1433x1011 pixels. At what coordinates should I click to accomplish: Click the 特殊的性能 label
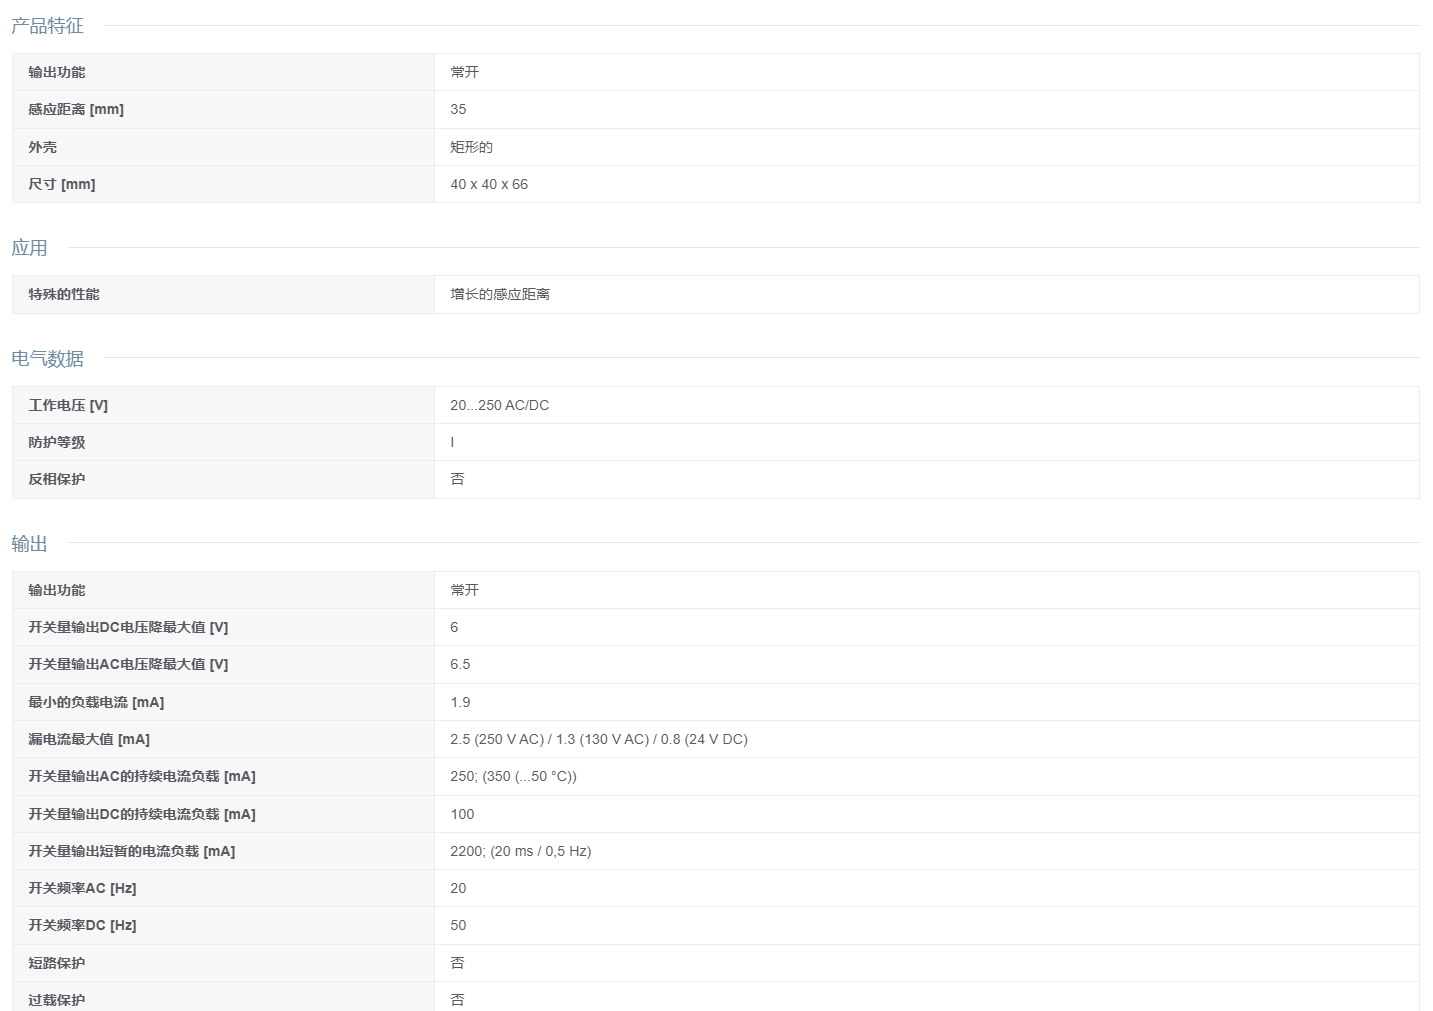pyautogui.click(x=64, y=294)
